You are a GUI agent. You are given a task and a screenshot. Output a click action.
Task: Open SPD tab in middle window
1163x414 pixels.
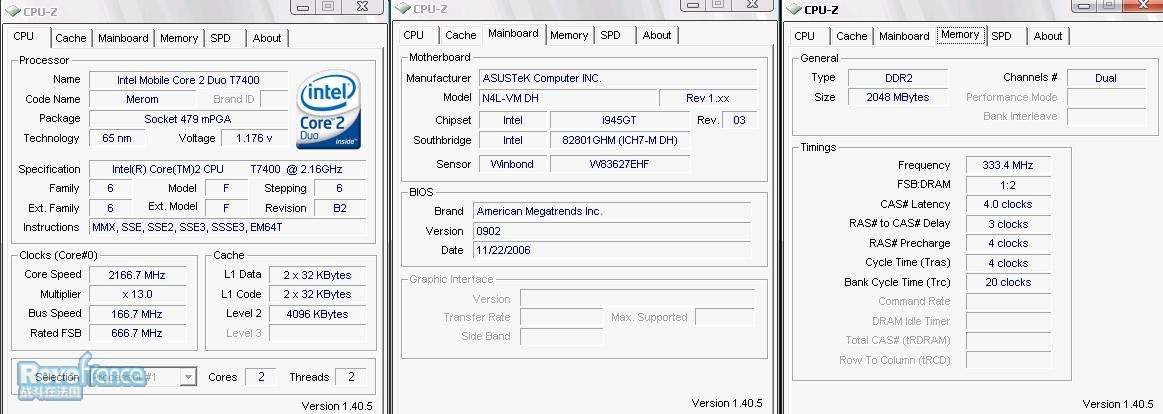pyautogui.click(x=610, y=35)
